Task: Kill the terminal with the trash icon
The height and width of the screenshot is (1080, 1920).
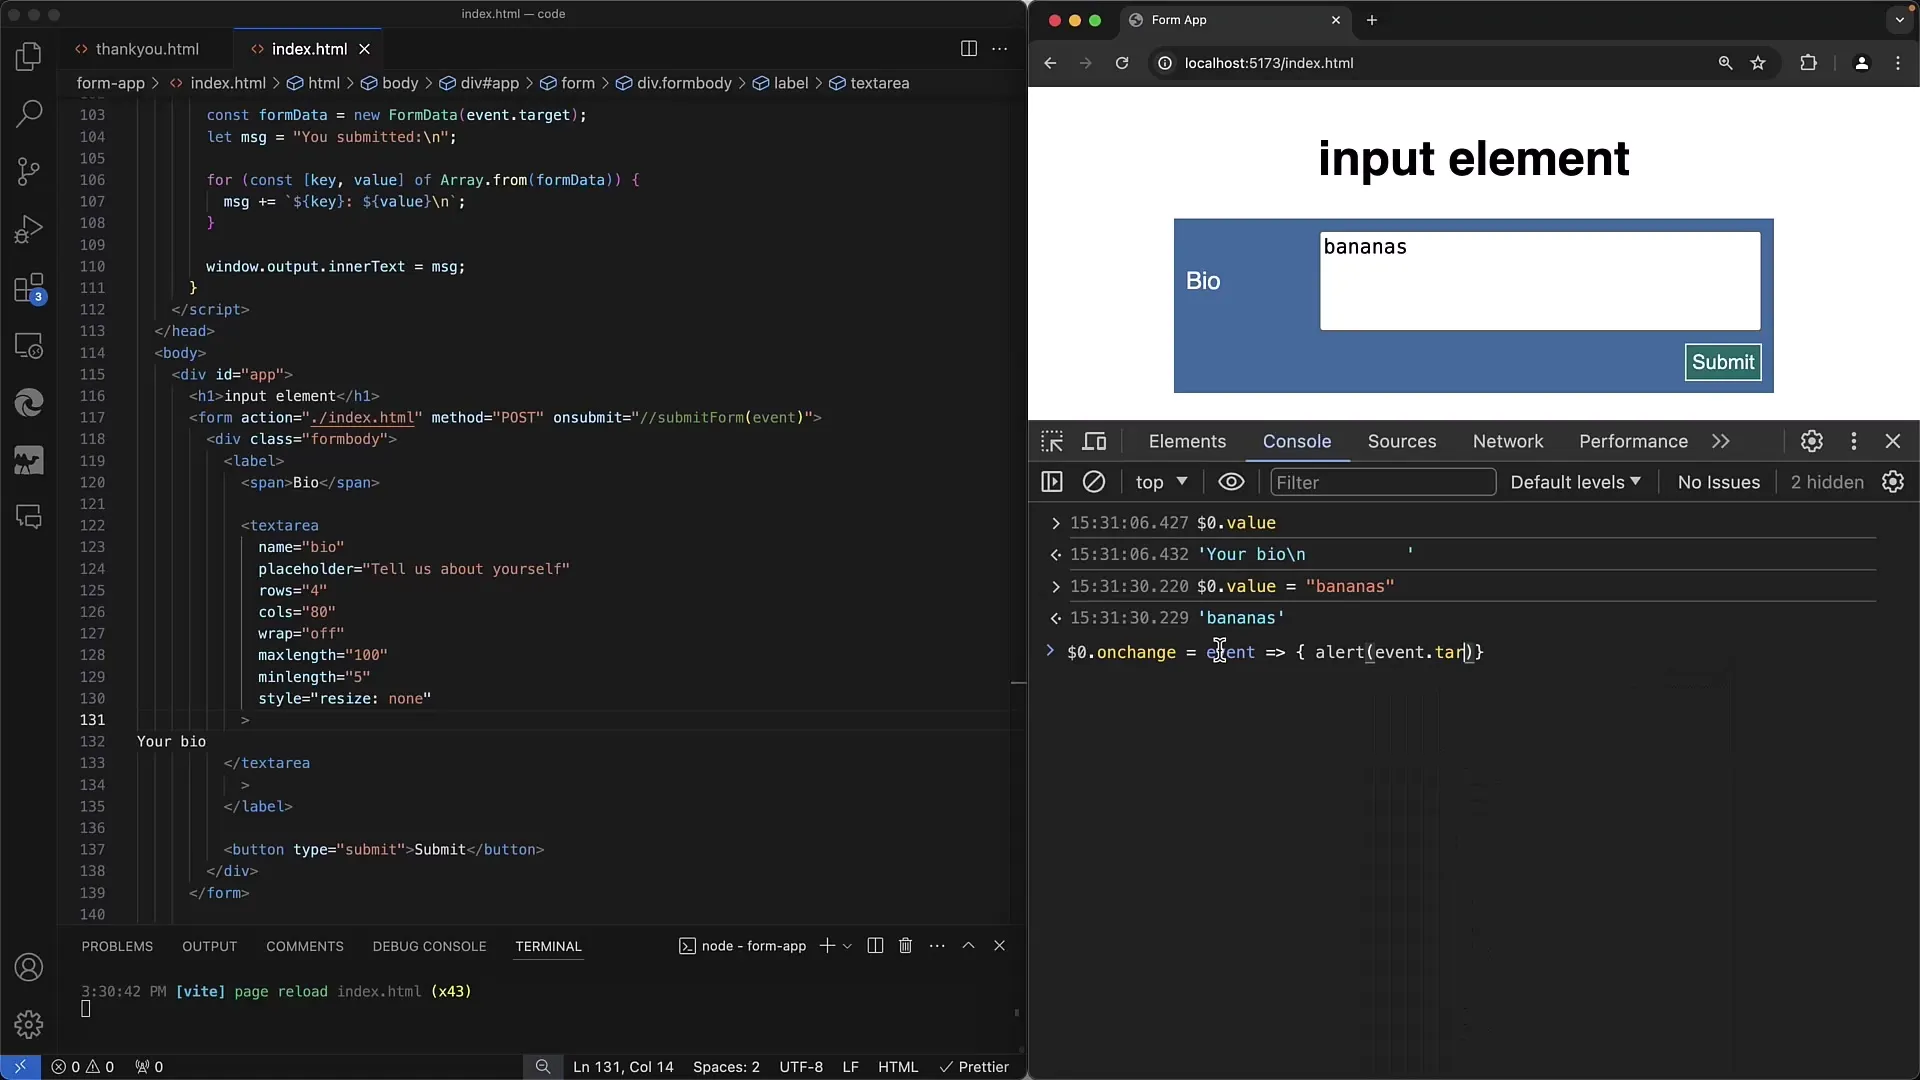Action: [905, 946]
